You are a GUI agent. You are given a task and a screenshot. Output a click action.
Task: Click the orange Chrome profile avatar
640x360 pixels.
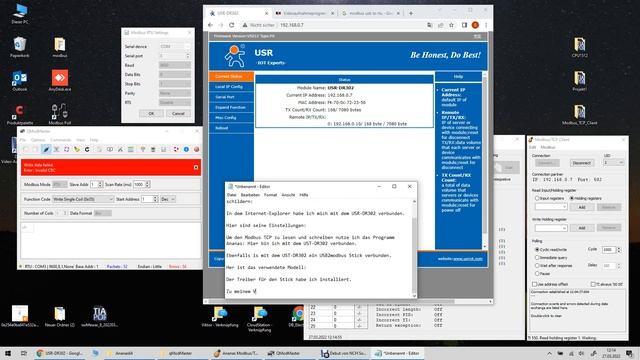tap(475, 25)
